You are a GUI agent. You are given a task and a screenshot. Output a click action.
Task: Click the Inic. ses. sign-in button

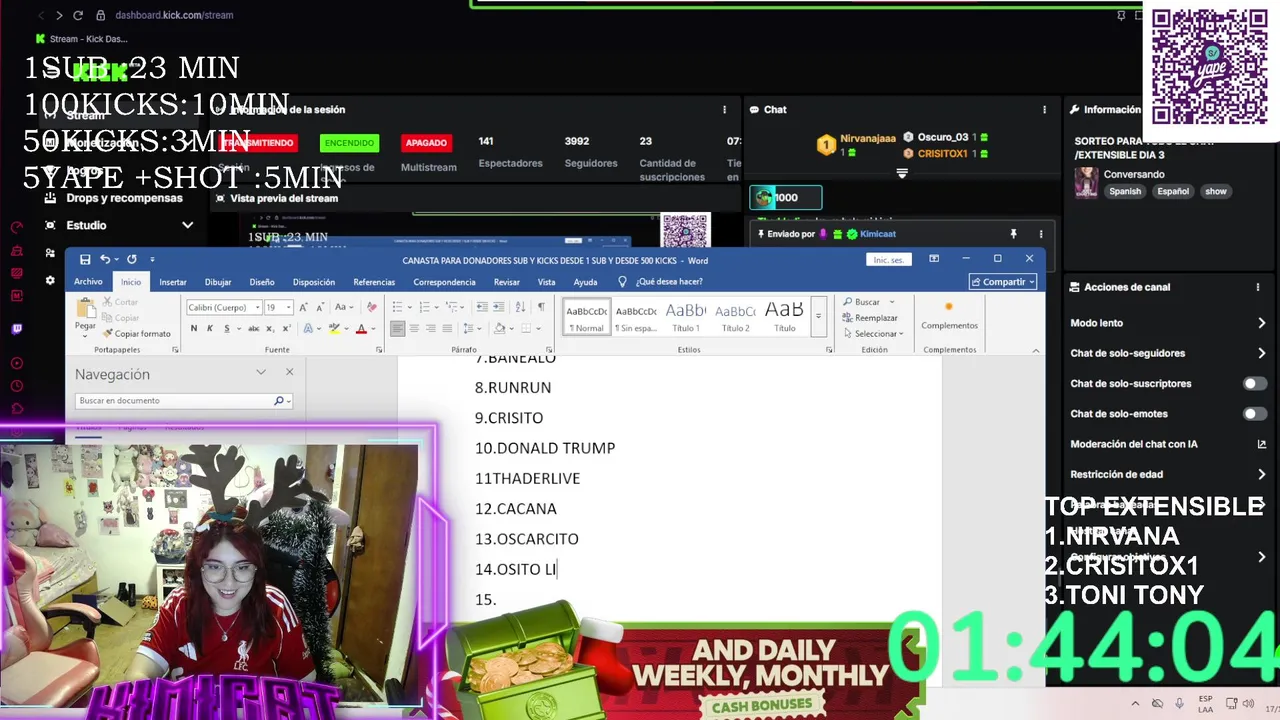pos(889,260)
